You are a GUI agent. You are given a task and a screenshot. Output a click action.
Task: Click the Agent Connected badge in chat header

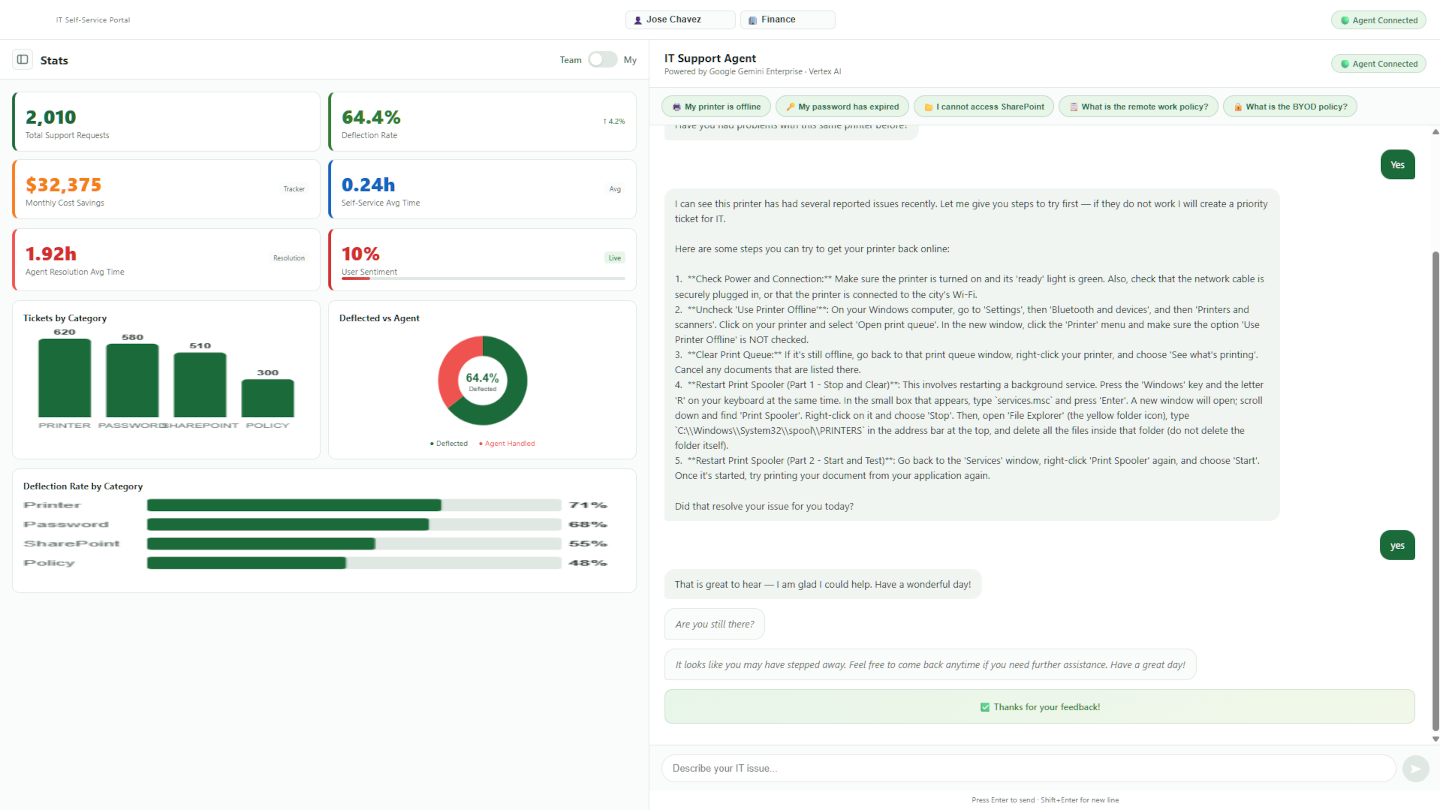[1379, 64]
